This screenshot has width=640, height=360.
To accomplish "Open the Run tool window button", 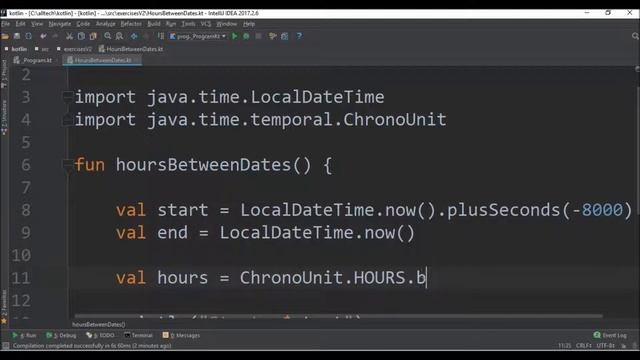I will point(24,335).
